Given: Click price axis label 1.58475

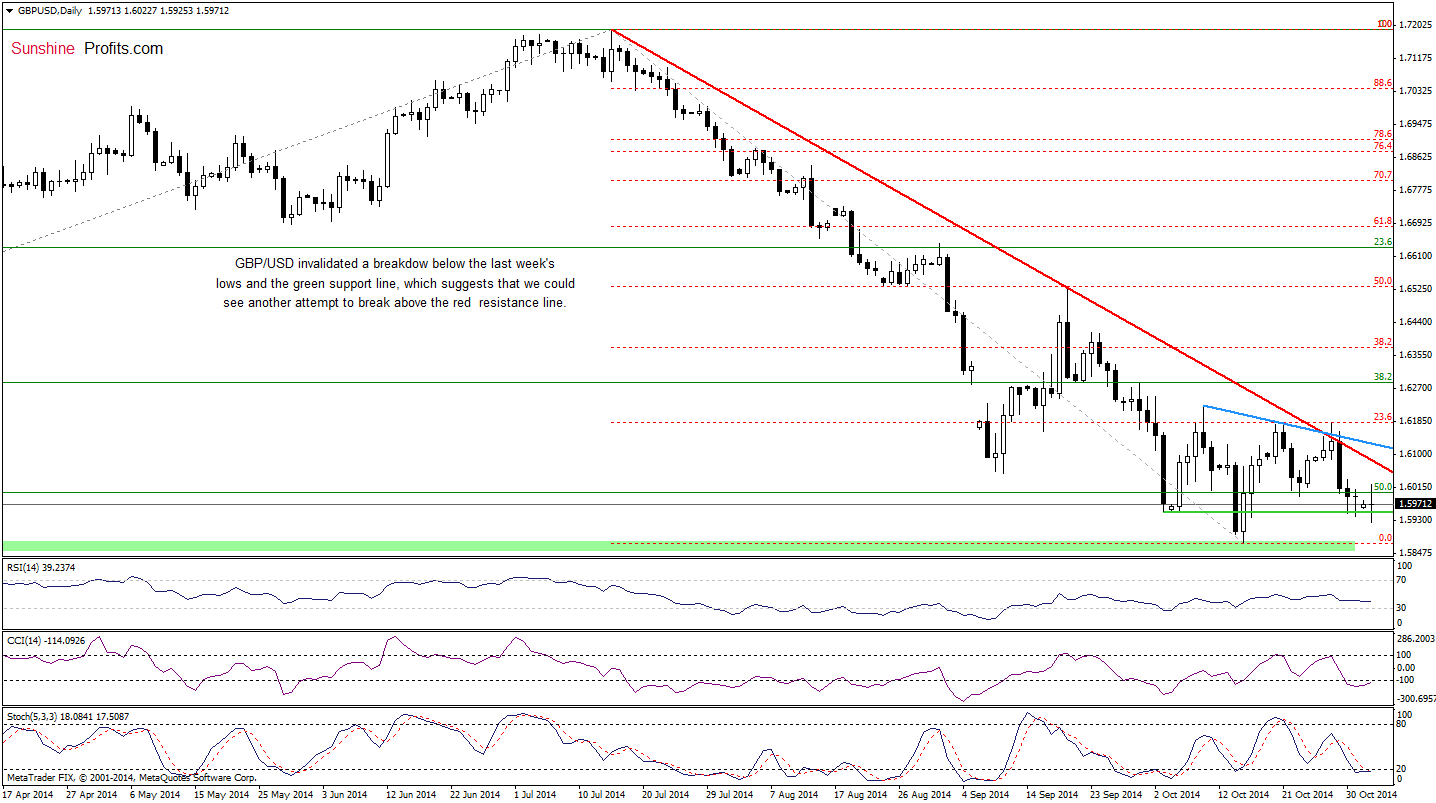Looking at the screenshot, I should point(1415,553).
